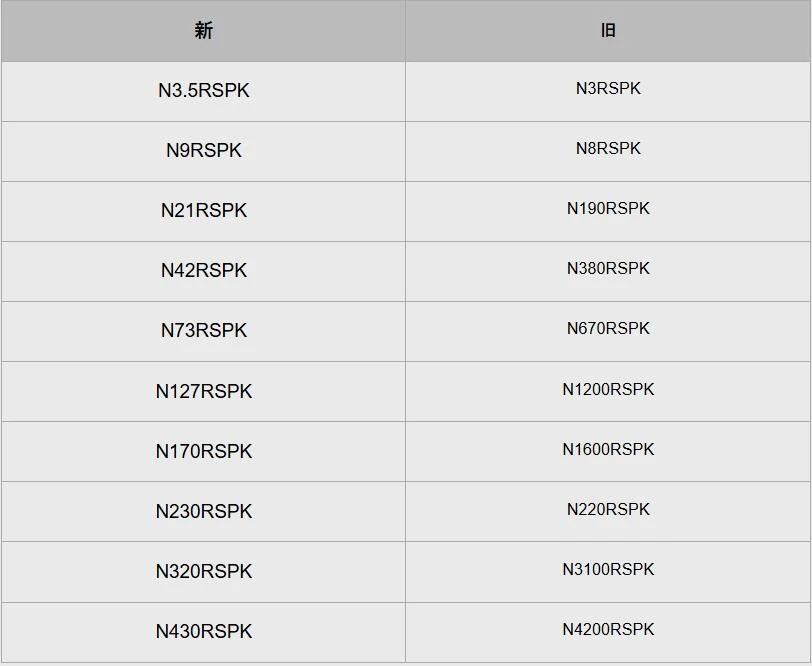Select the N127RSPK row entry
Image resolution: width=812 pixels, height=666 pixels.
click(204, 391)
